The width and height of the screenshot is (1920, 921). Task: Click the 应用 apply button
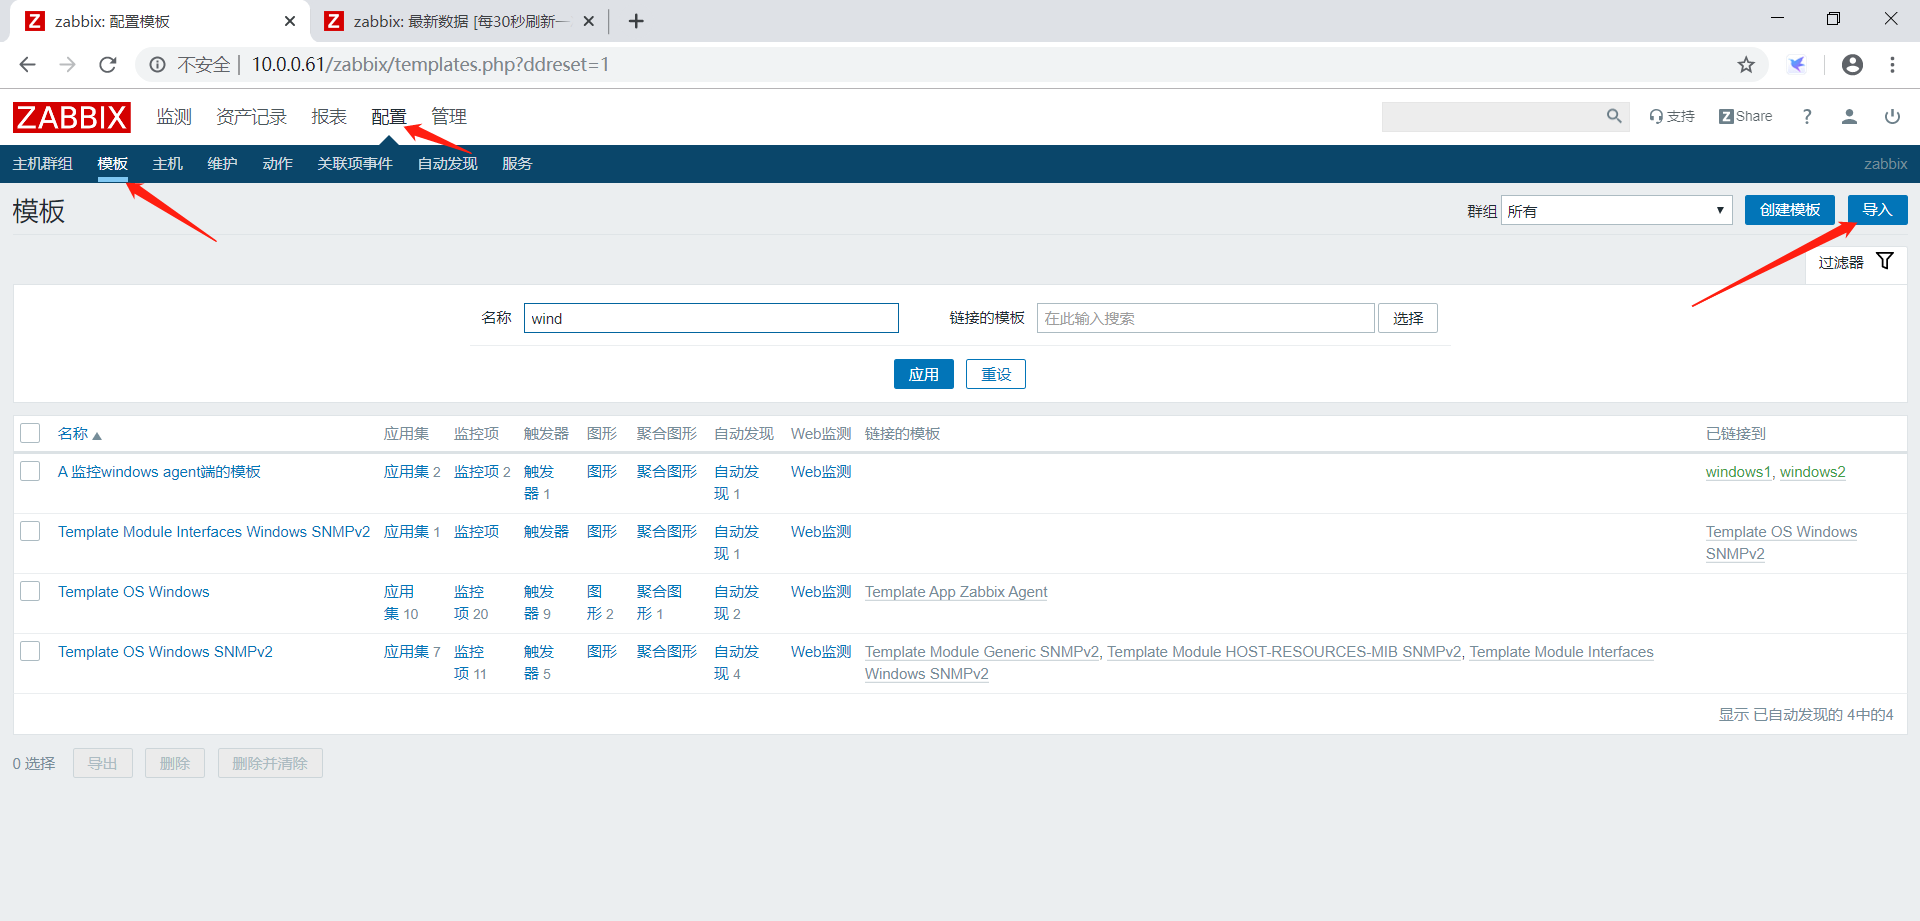pyautogui.click(x=924, y=374)
